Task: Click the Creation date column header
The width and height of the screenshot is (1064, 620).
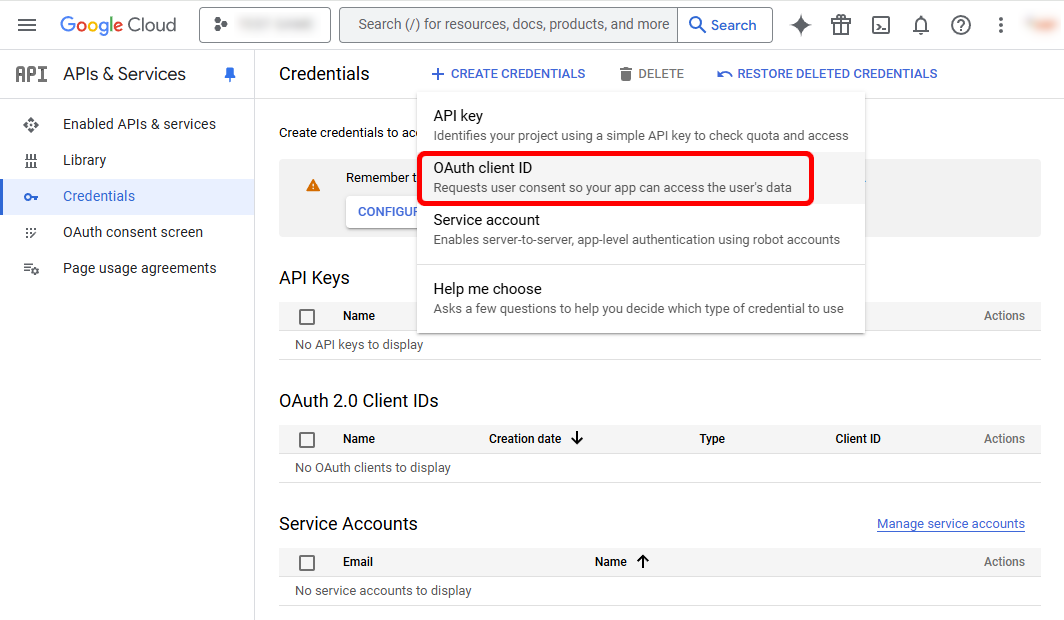Action: pos(525,439)
